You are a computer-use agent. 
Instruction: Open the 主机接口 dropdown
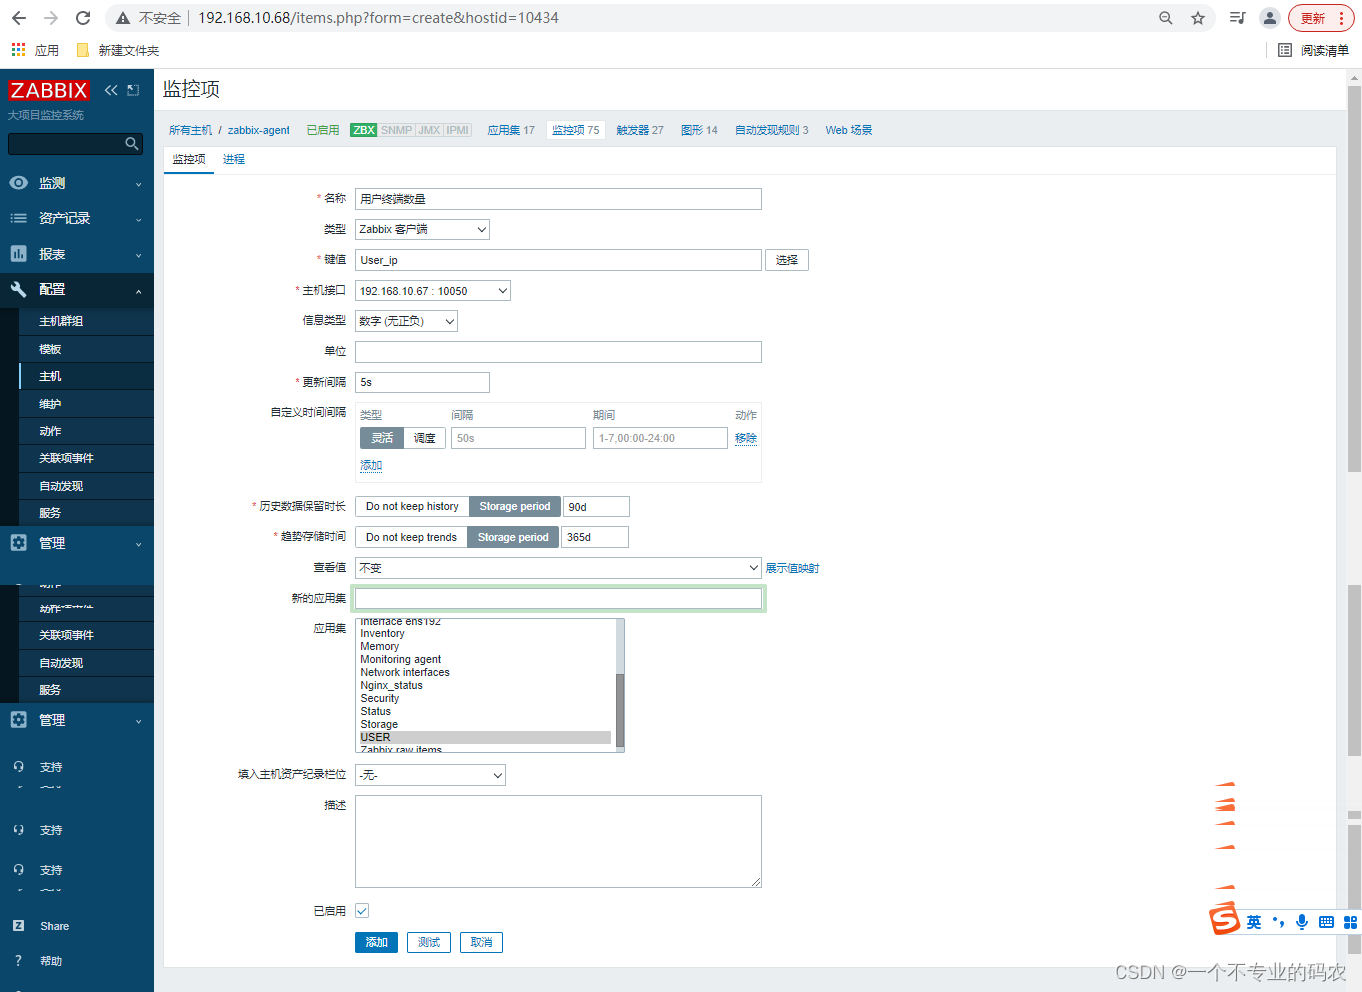pos(433,291)
